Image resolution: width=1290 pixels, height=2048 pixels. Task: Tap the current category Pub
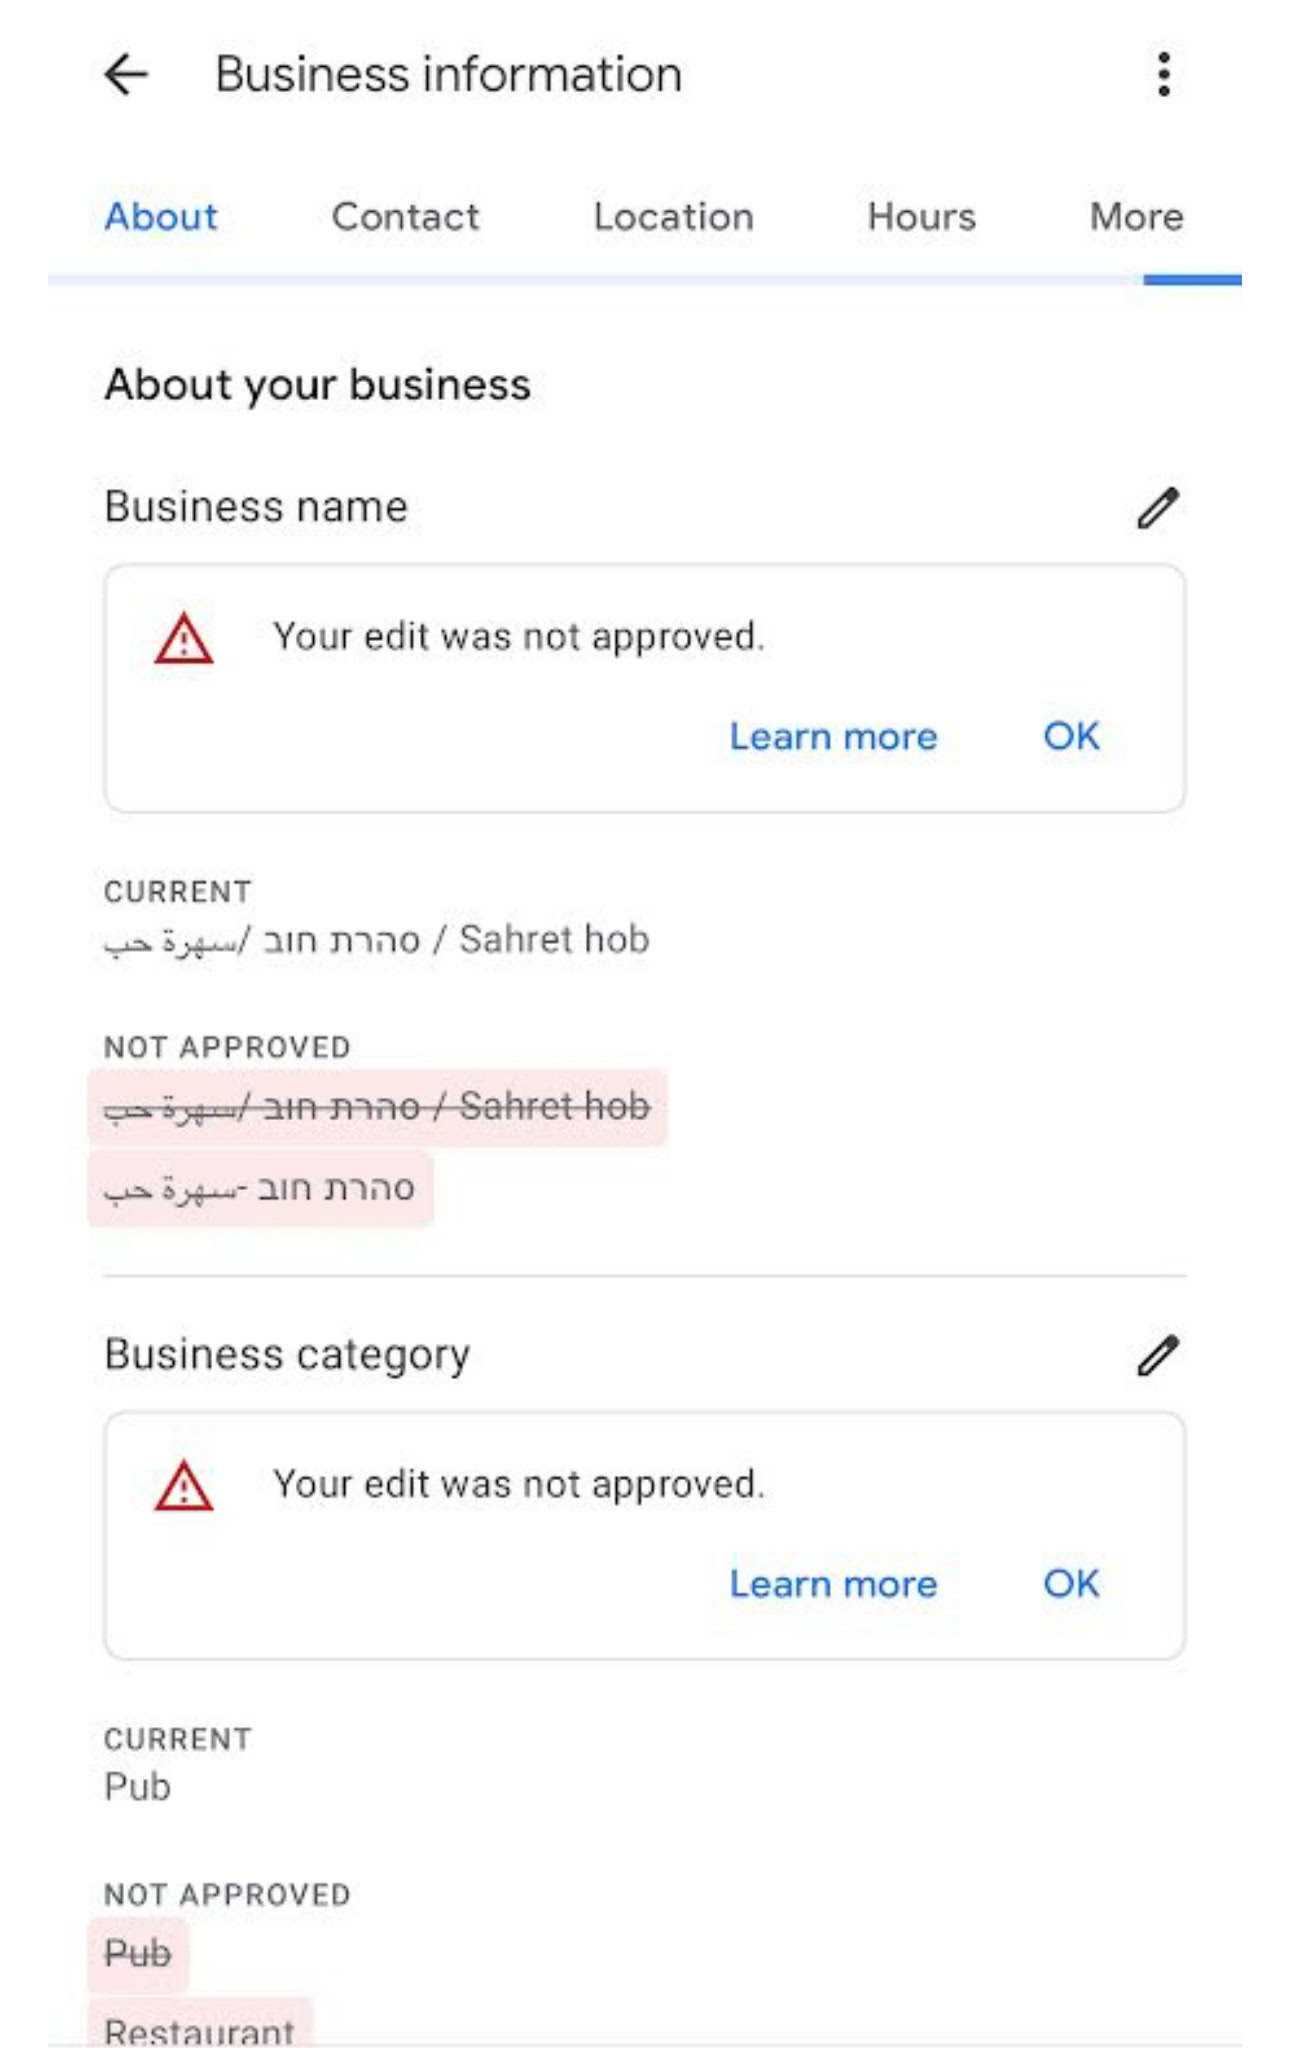[138, 1787]
